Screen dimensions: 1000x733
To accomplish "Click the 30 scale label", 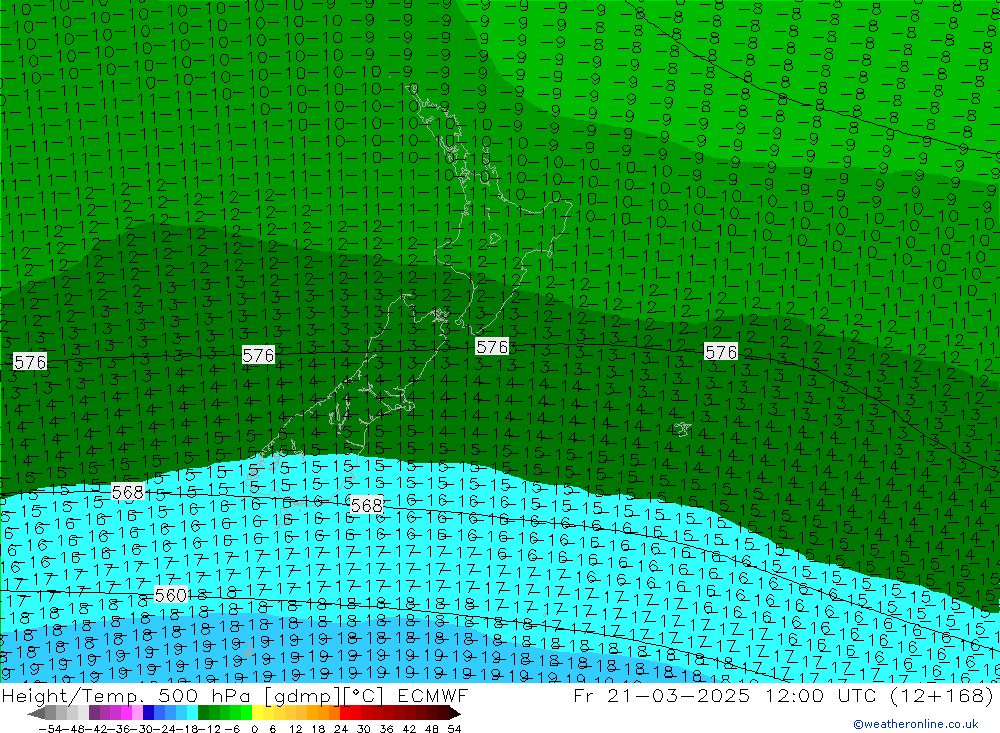I will click(364, 729).
